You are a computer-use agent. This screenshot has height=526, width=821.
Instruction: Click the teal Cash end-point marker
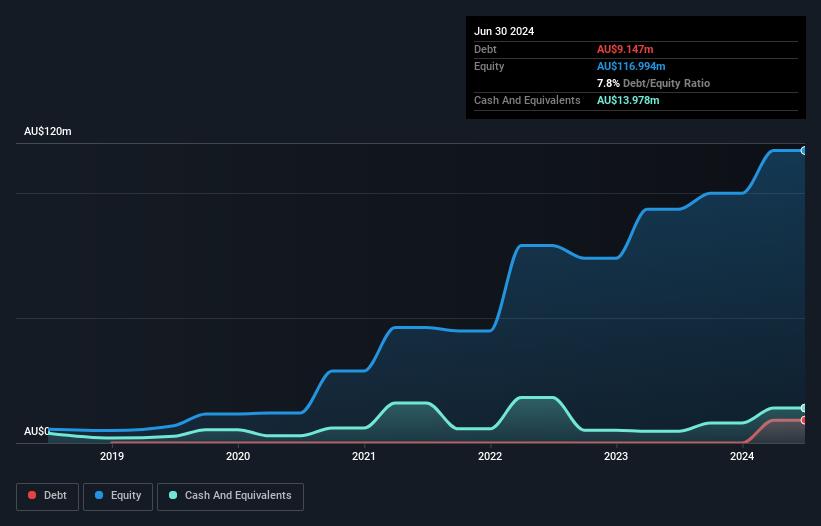pyautogui.click(x=804, y=408)
